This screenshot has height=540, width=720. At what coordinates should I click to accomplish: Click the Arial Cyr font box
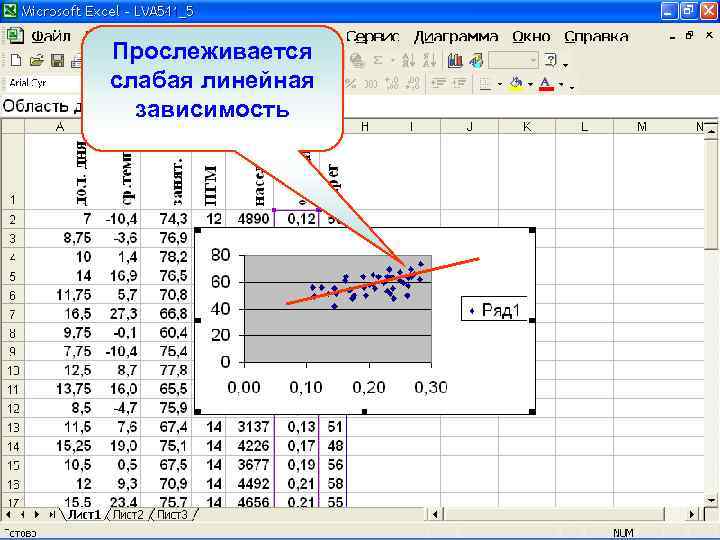click(44, 83)
